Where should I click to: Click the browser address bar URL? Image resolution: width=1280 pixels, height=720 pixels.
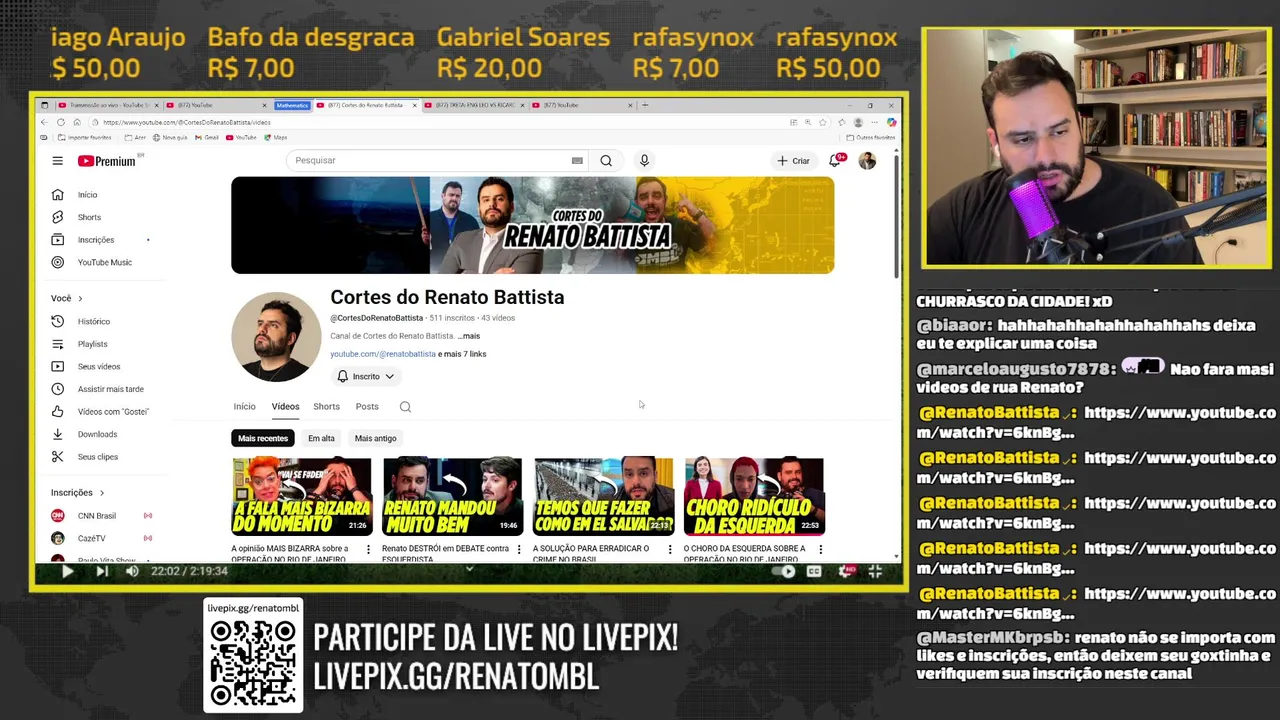click(x=187, y=122)
